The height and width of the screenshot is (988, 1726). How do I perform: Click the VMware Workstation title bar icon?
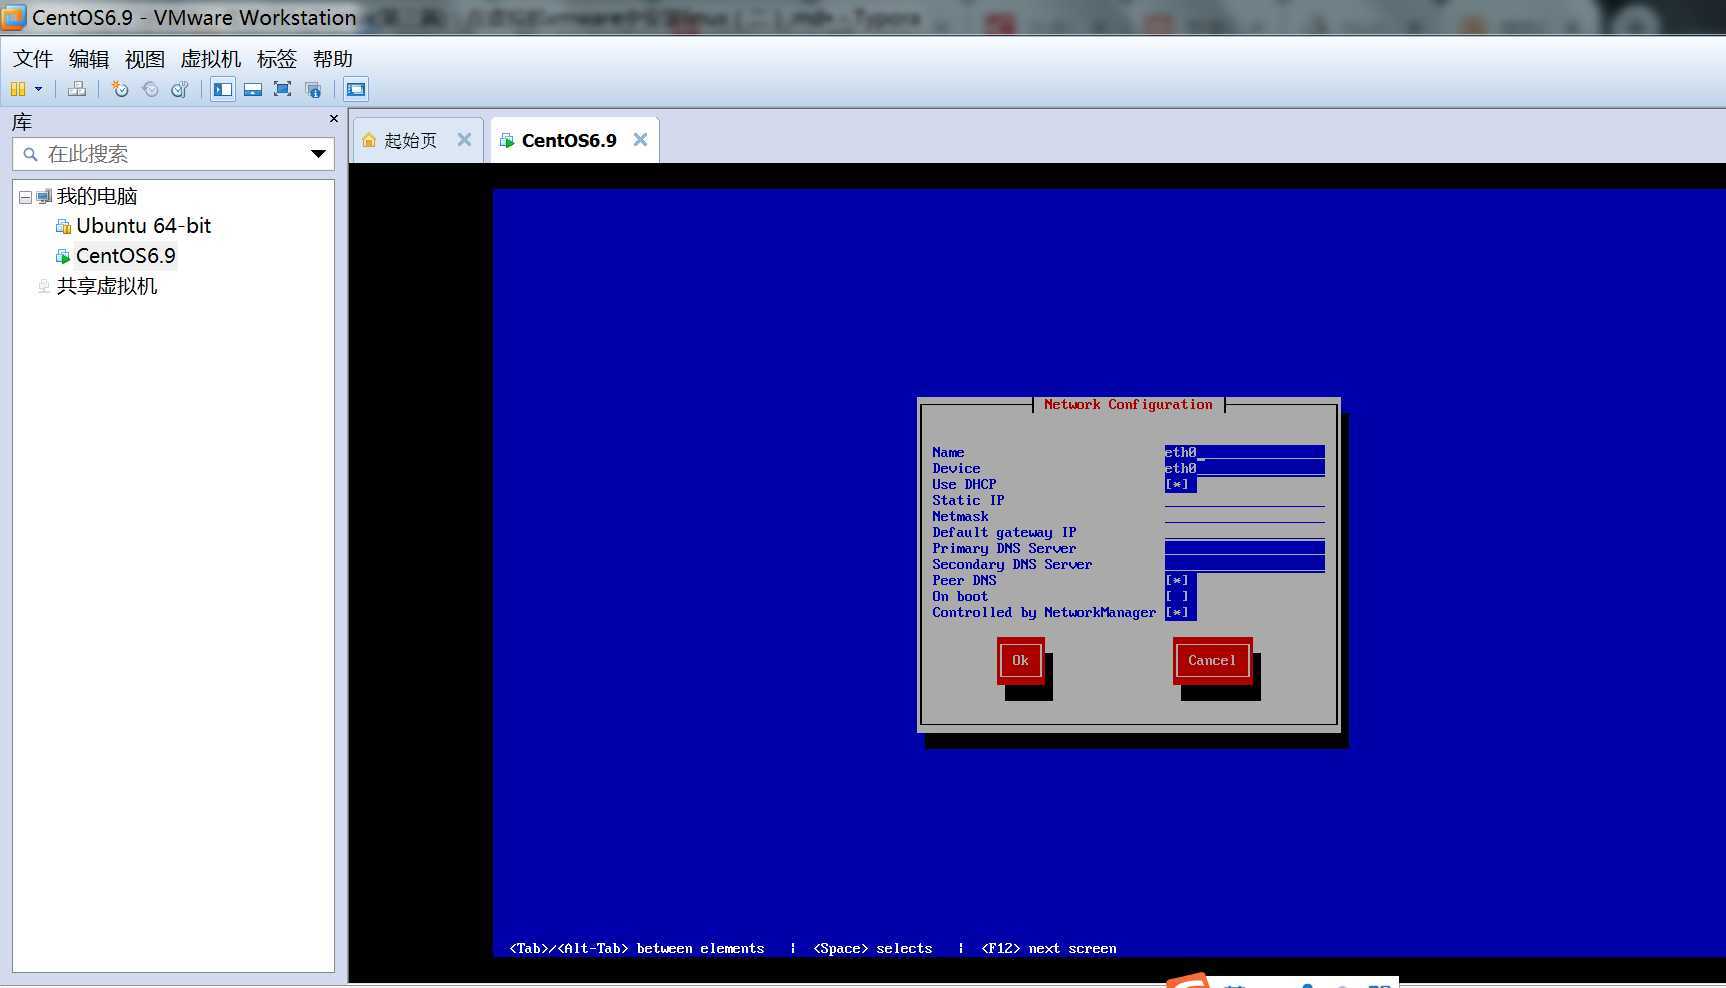click(14, 17)
